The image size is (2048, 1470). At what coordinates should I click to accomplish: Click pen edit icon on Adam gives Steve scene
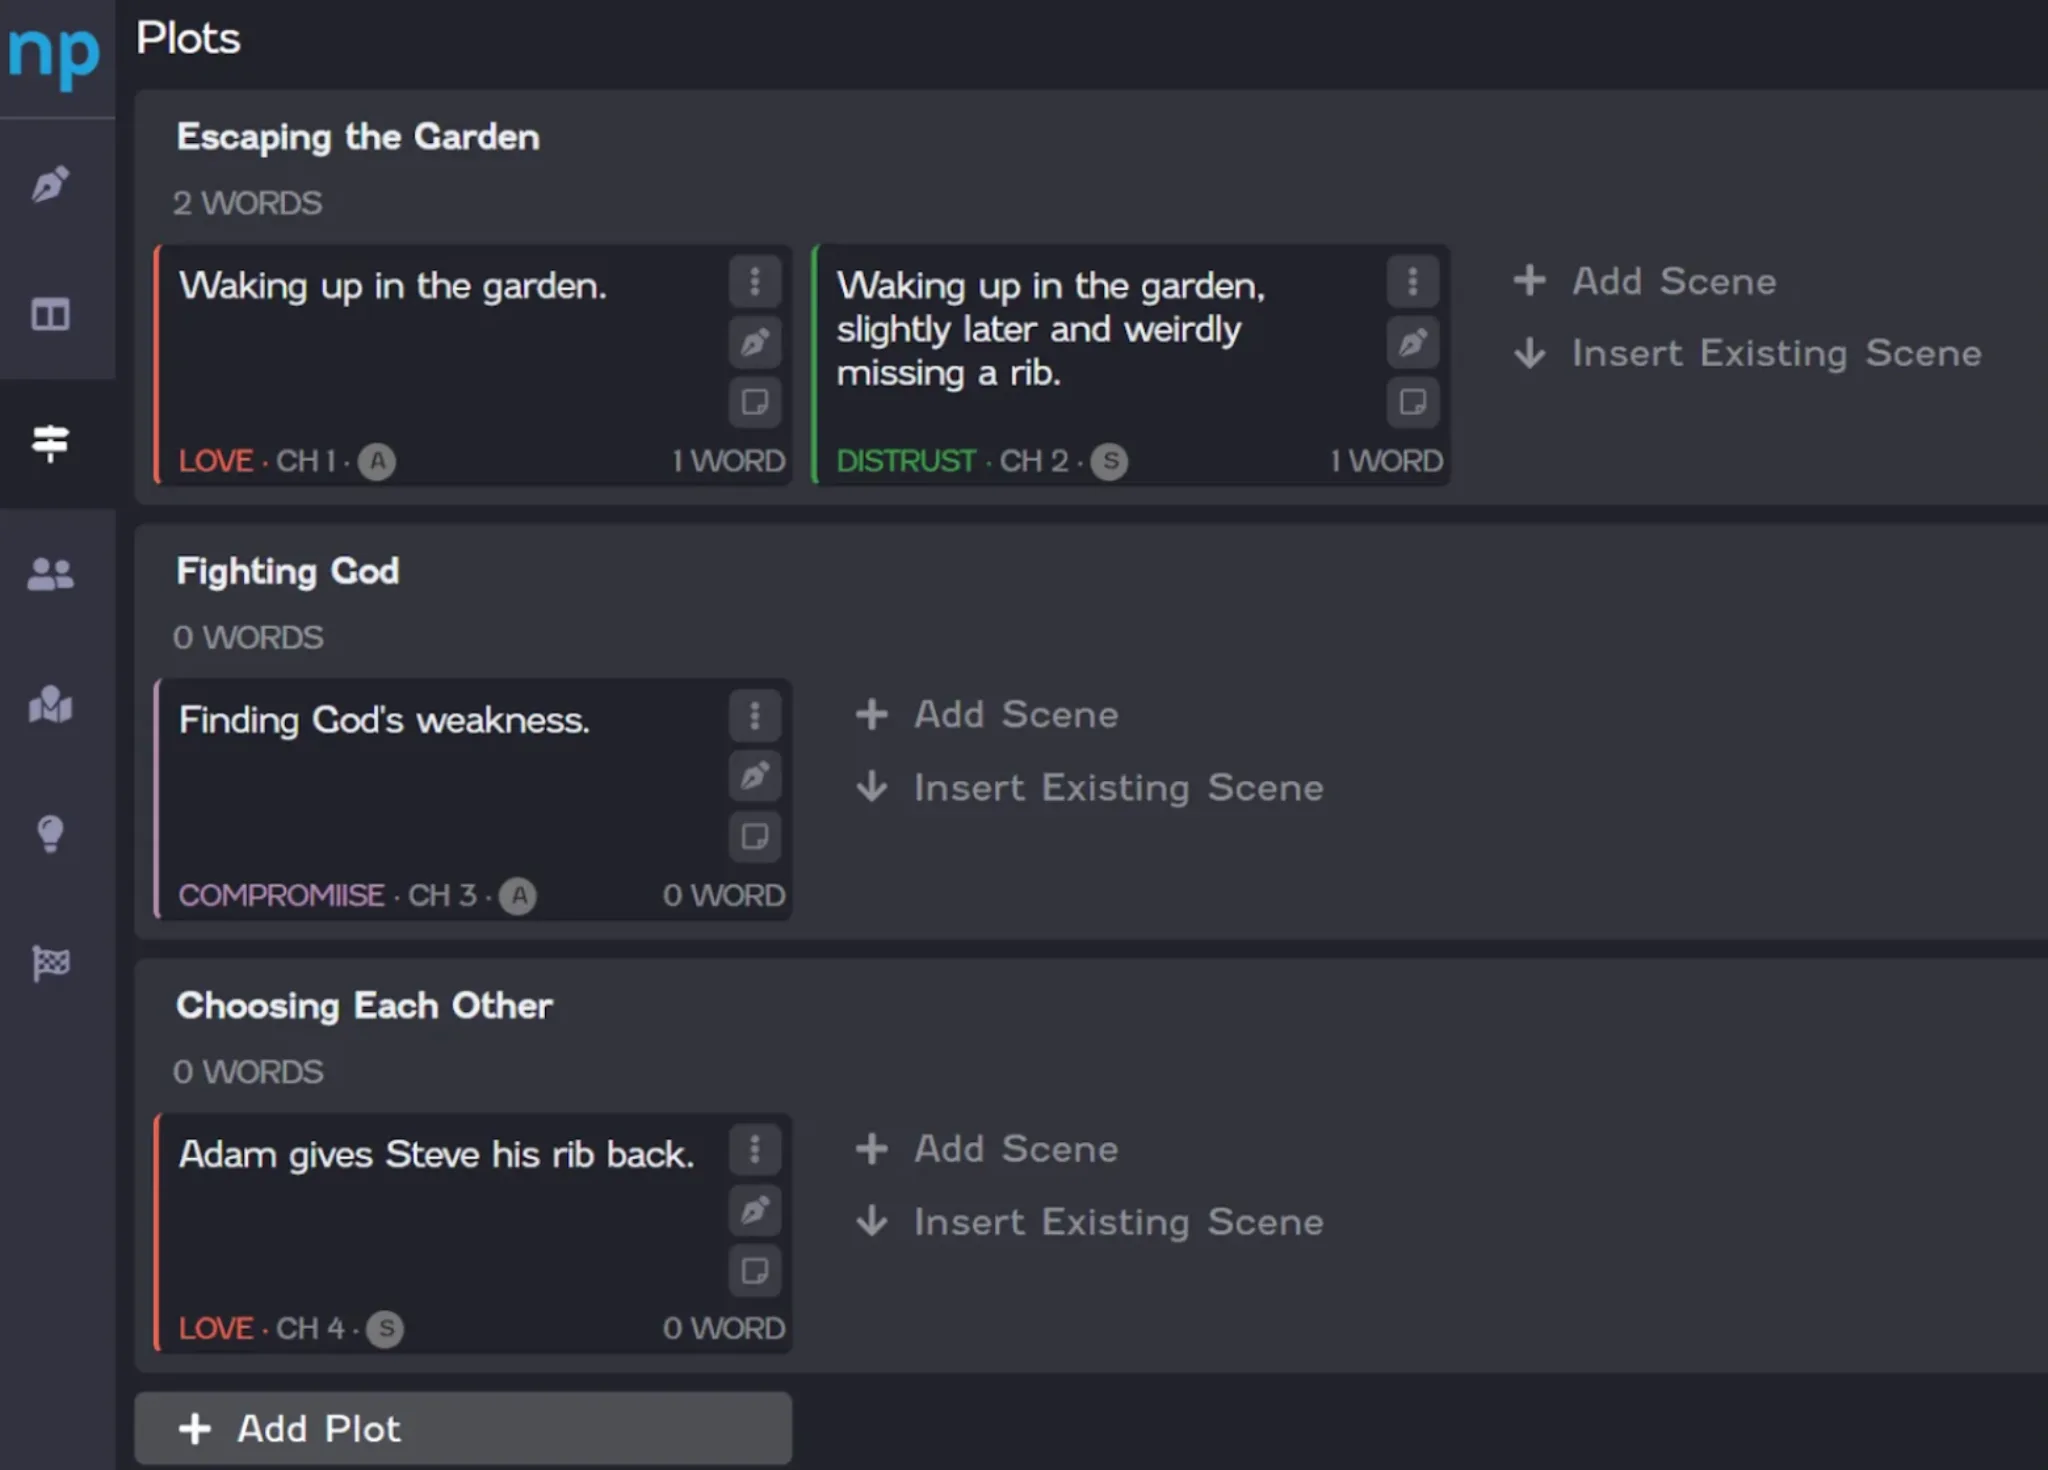coord(755,1210)
